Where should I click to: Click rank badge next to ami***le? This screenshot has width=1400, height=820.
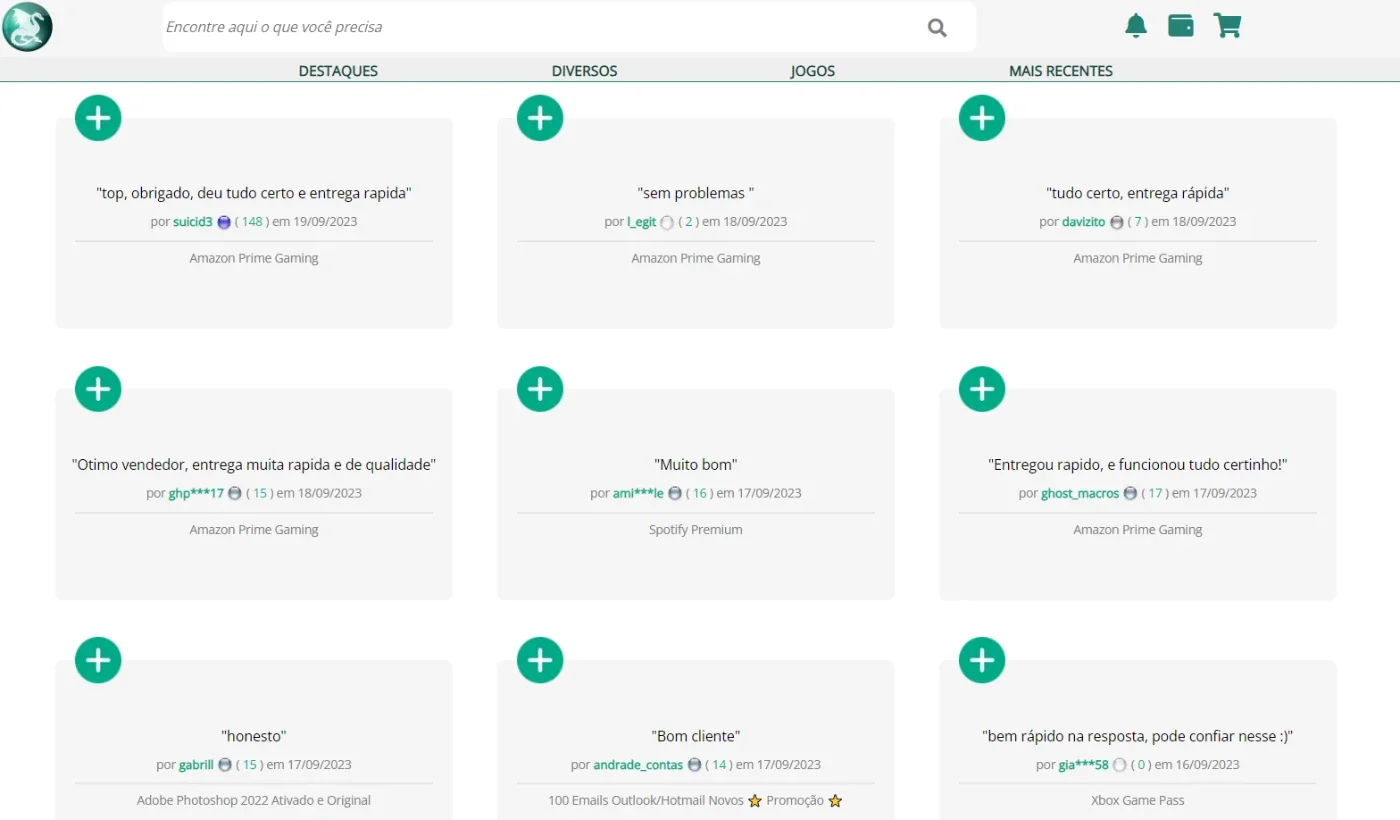pos(675,493)
